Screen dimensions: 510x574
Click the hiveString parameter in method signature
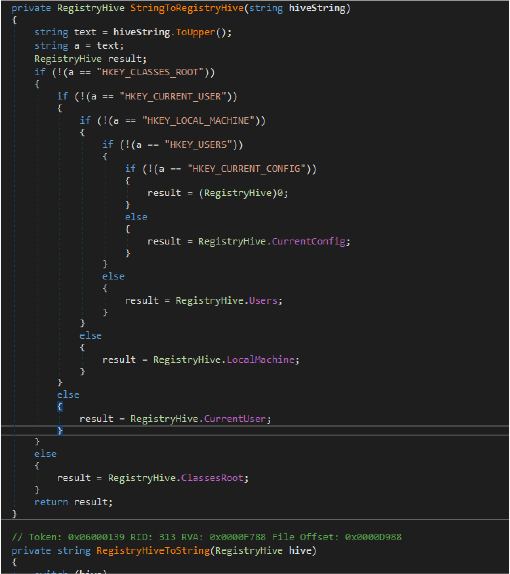317,8
